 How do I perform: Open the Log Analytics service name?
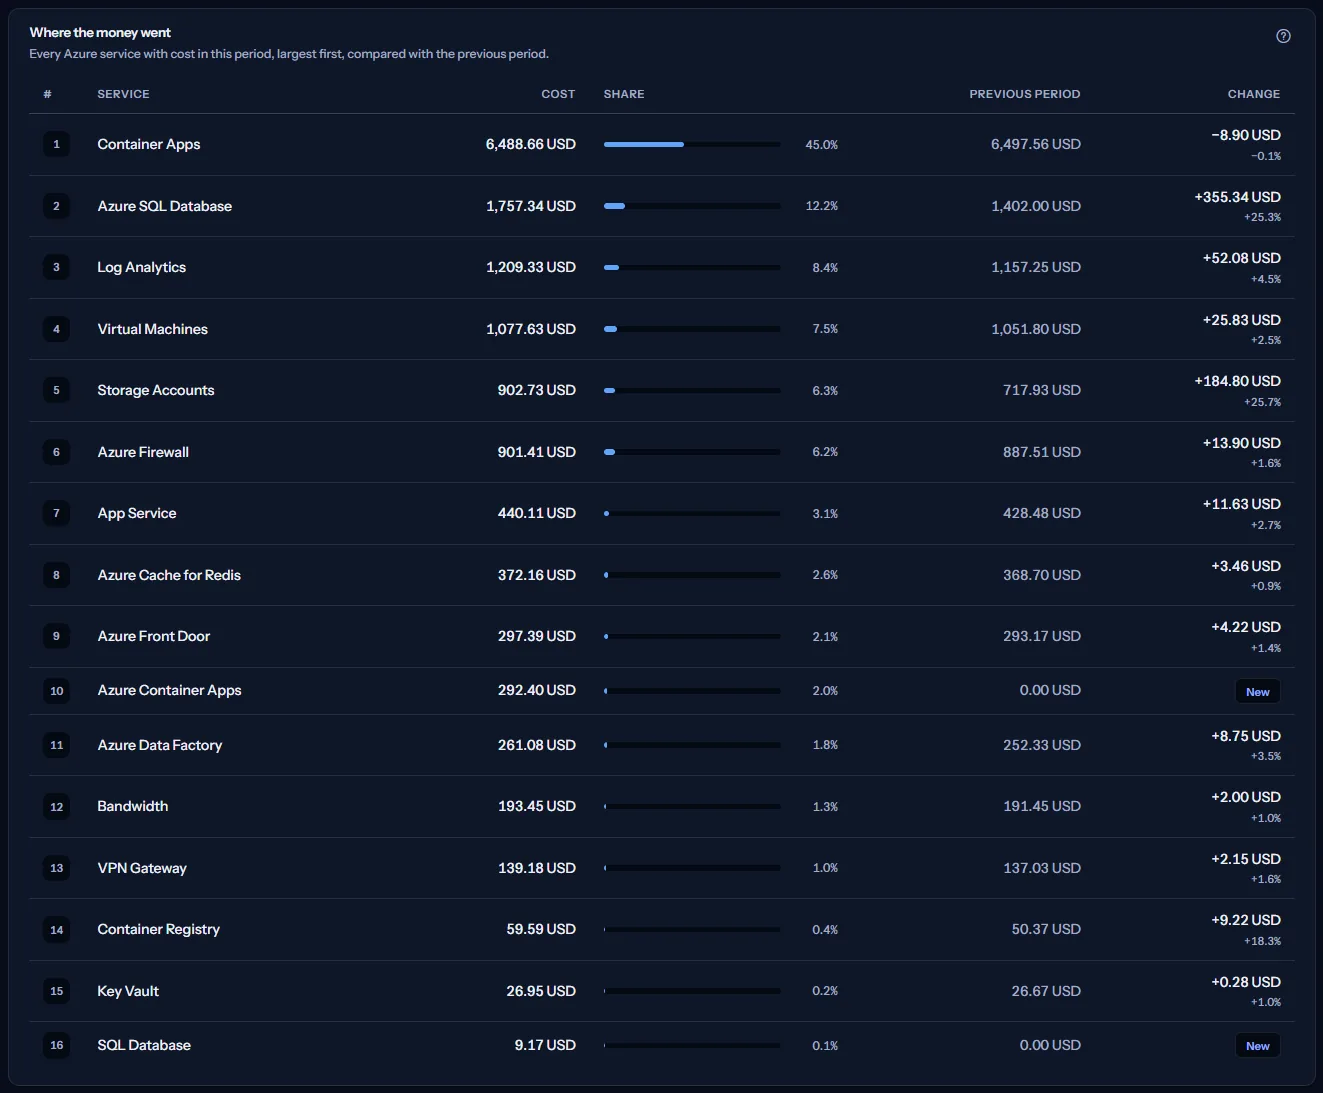(141, 267)
